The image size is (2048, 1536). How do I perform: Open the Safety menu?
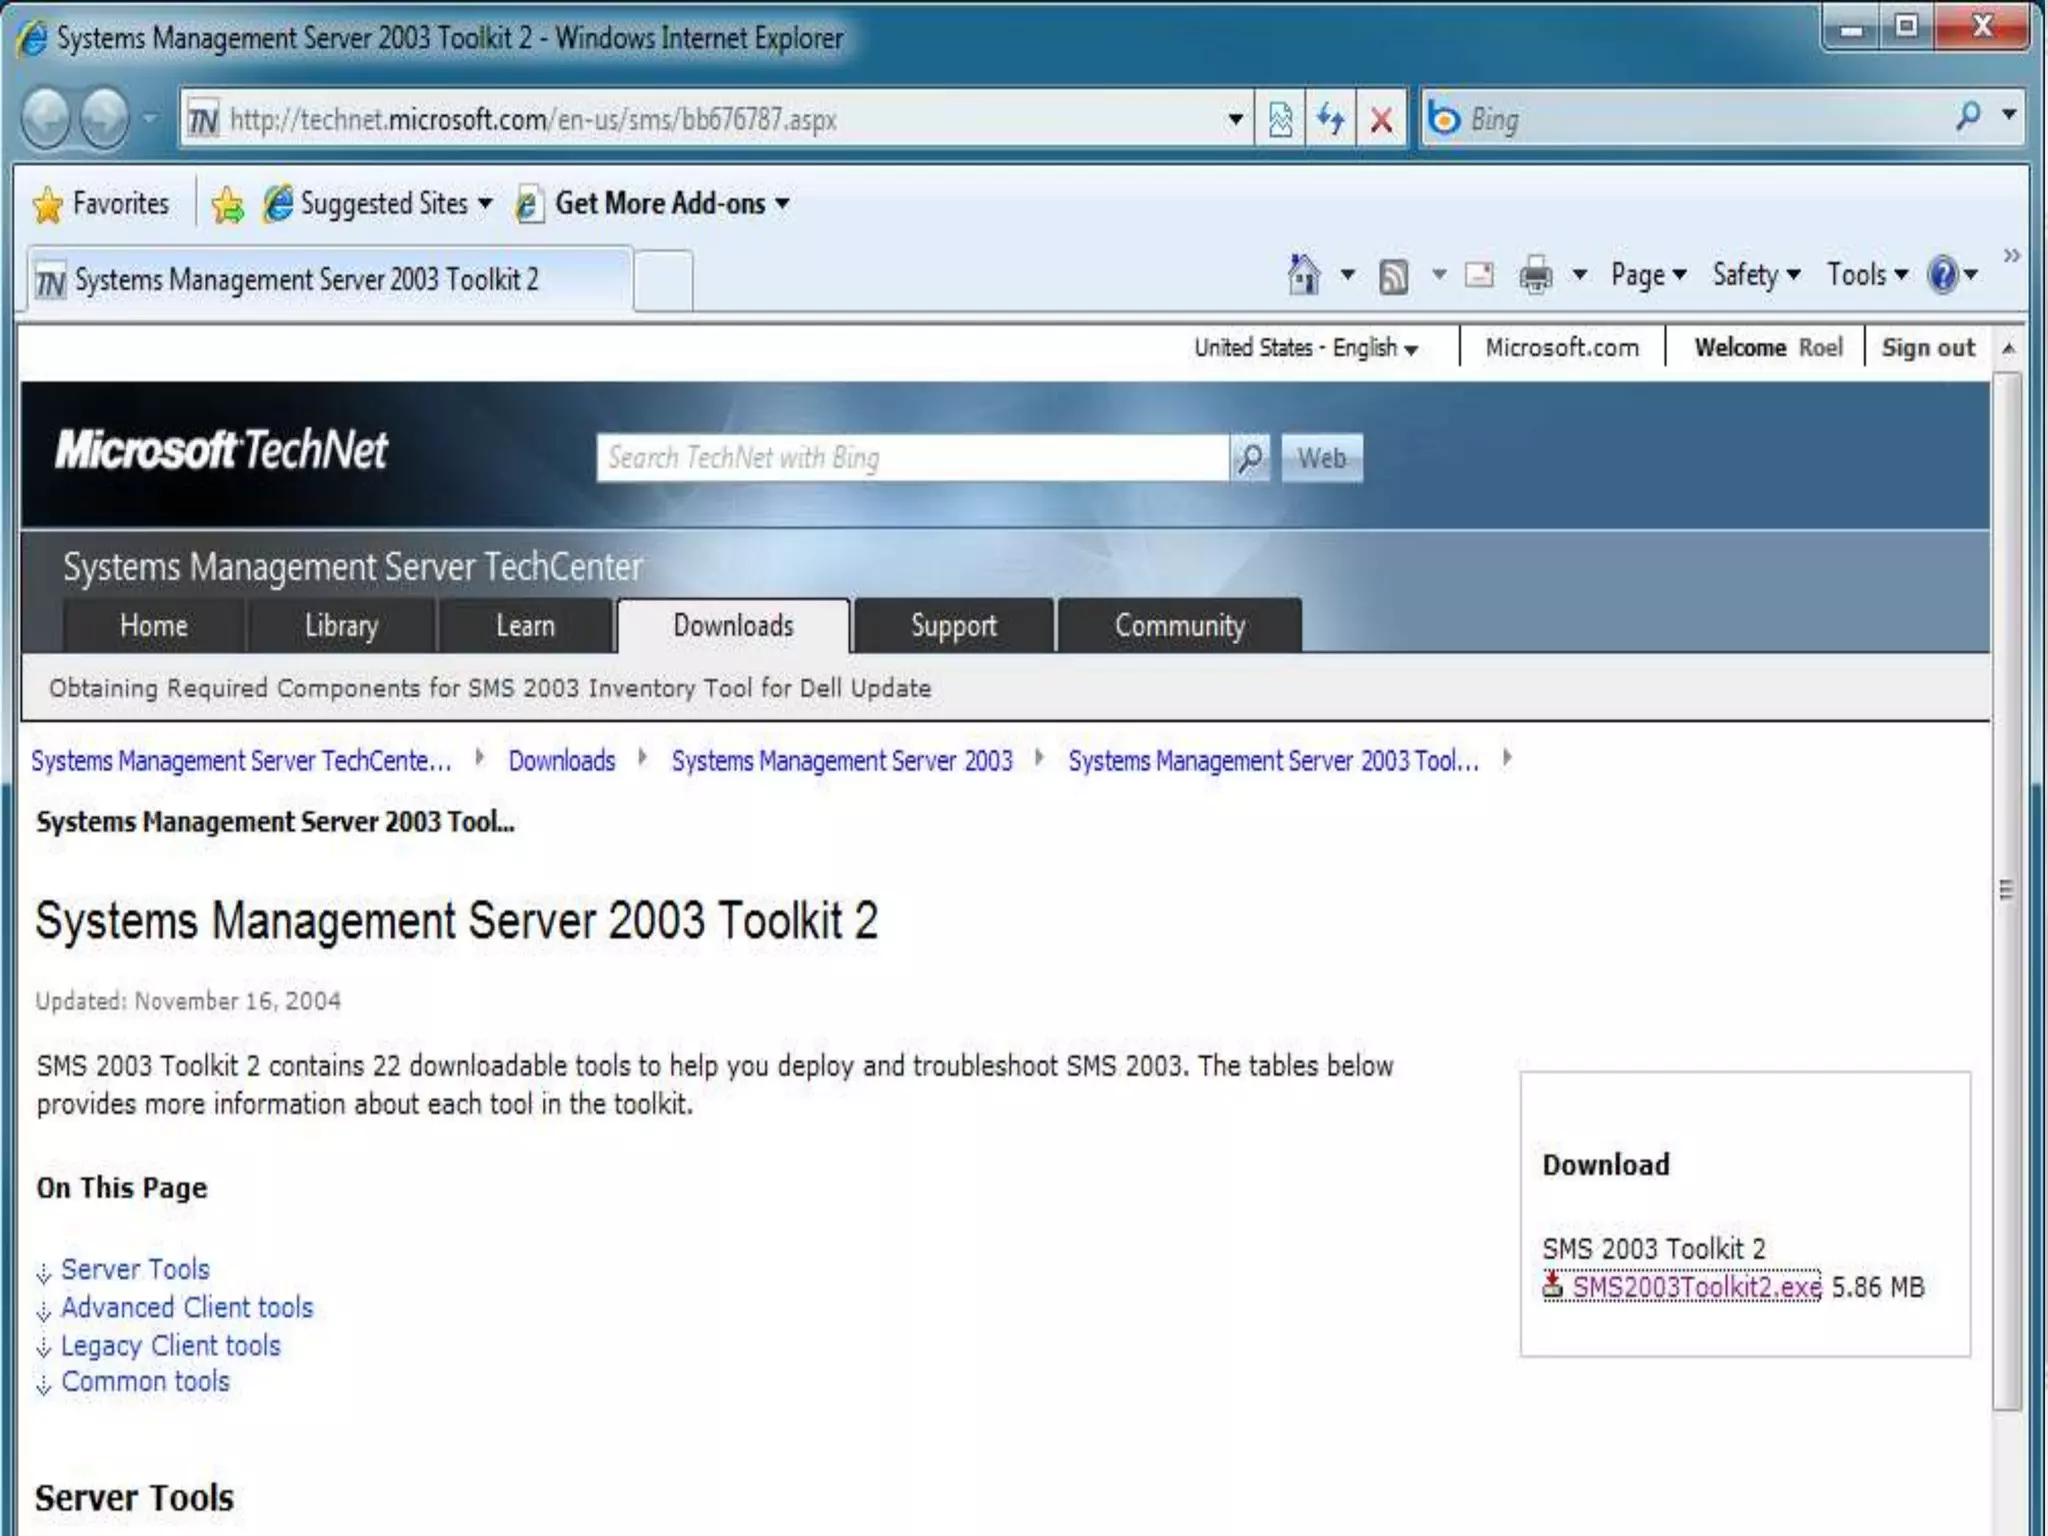(x=1756, y=275)
